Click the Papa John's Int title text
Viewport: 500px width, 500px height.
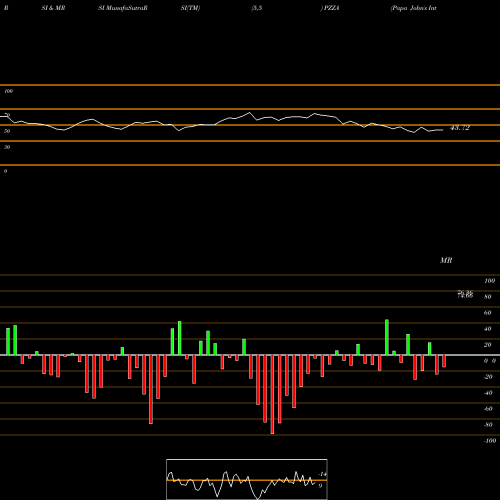(413, 8)
